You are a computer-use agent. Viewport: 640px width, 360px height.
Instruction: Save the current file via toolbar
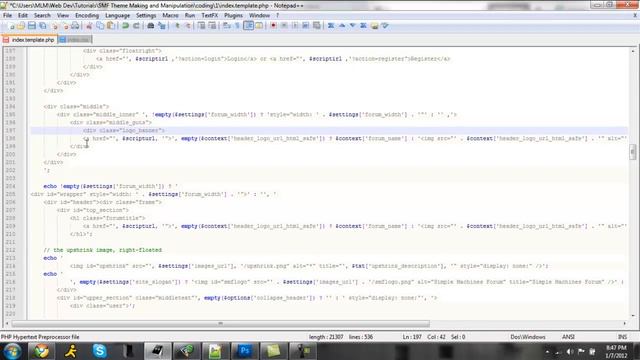click(x=32, y=26)
